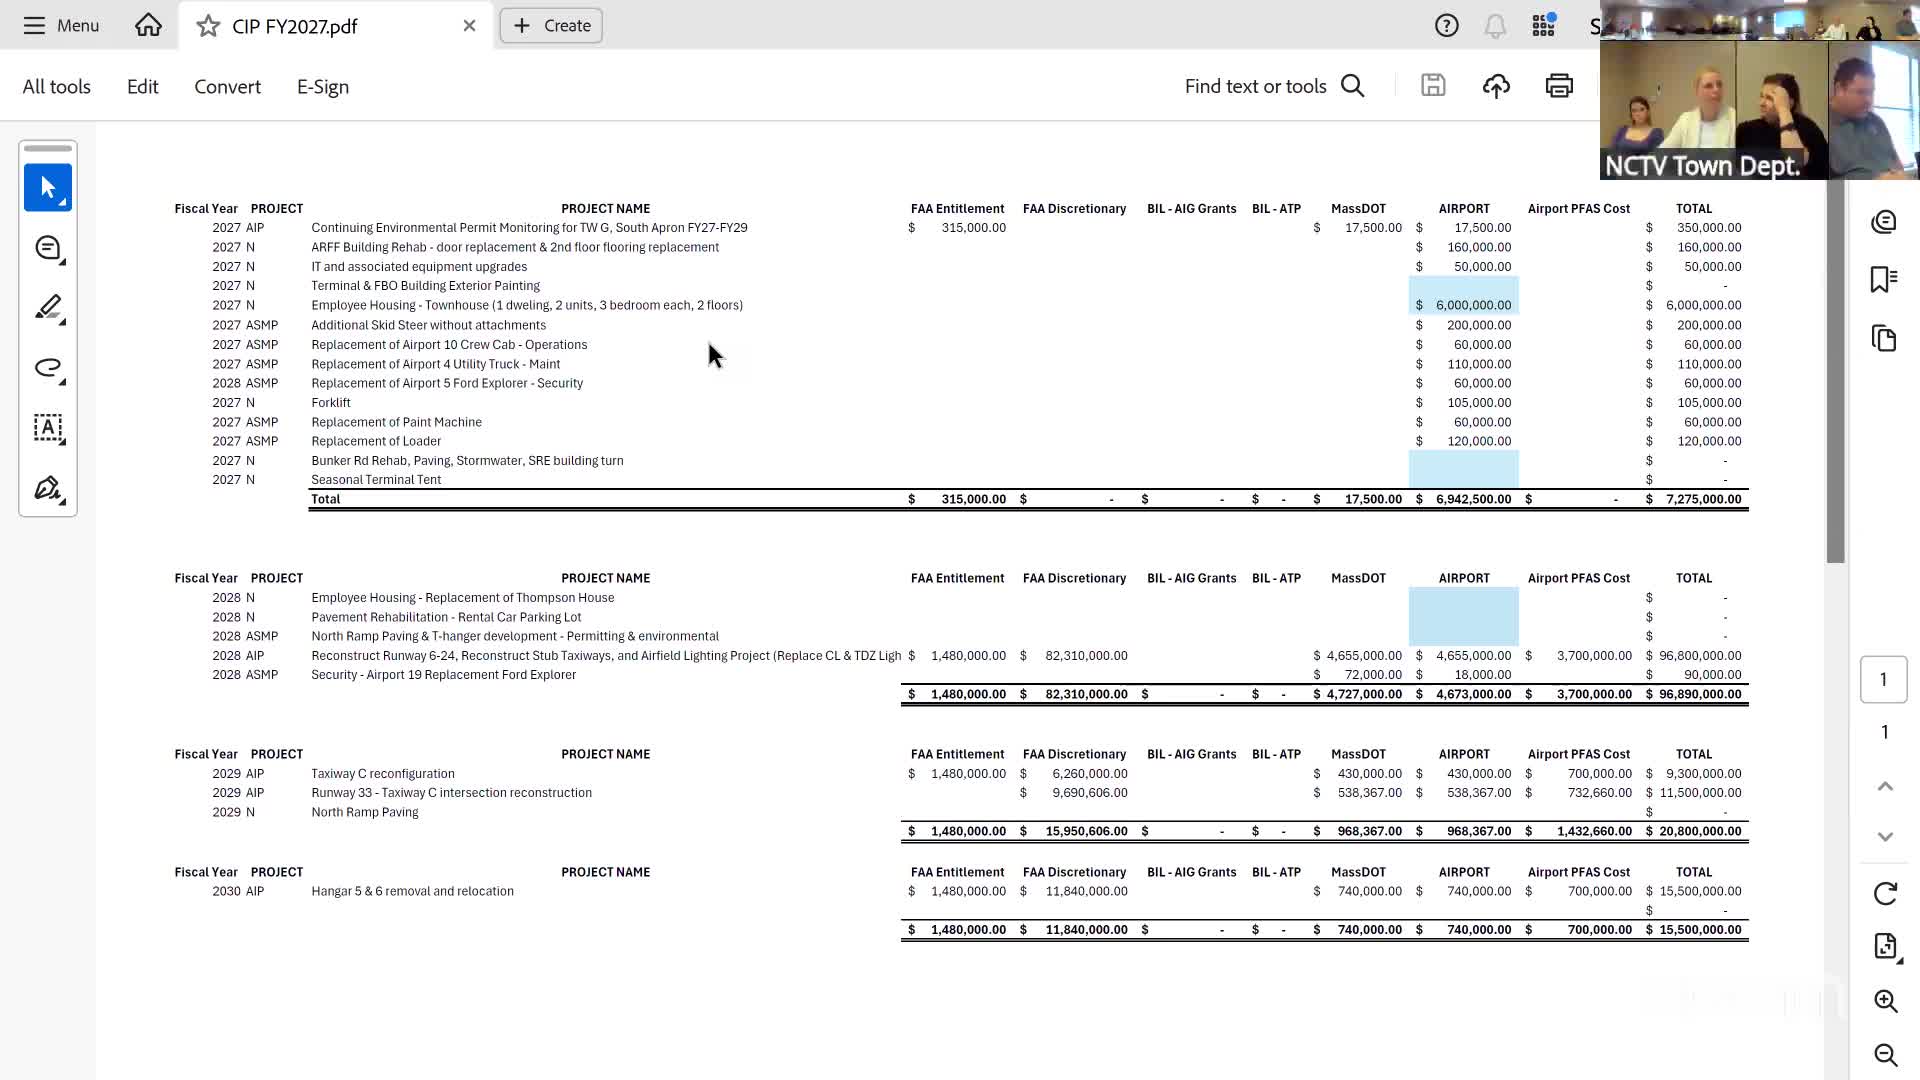This screenshot has height=1080, width=1920.
Task: Go to previous page chevron up
Action: (x=1885, y=786)
